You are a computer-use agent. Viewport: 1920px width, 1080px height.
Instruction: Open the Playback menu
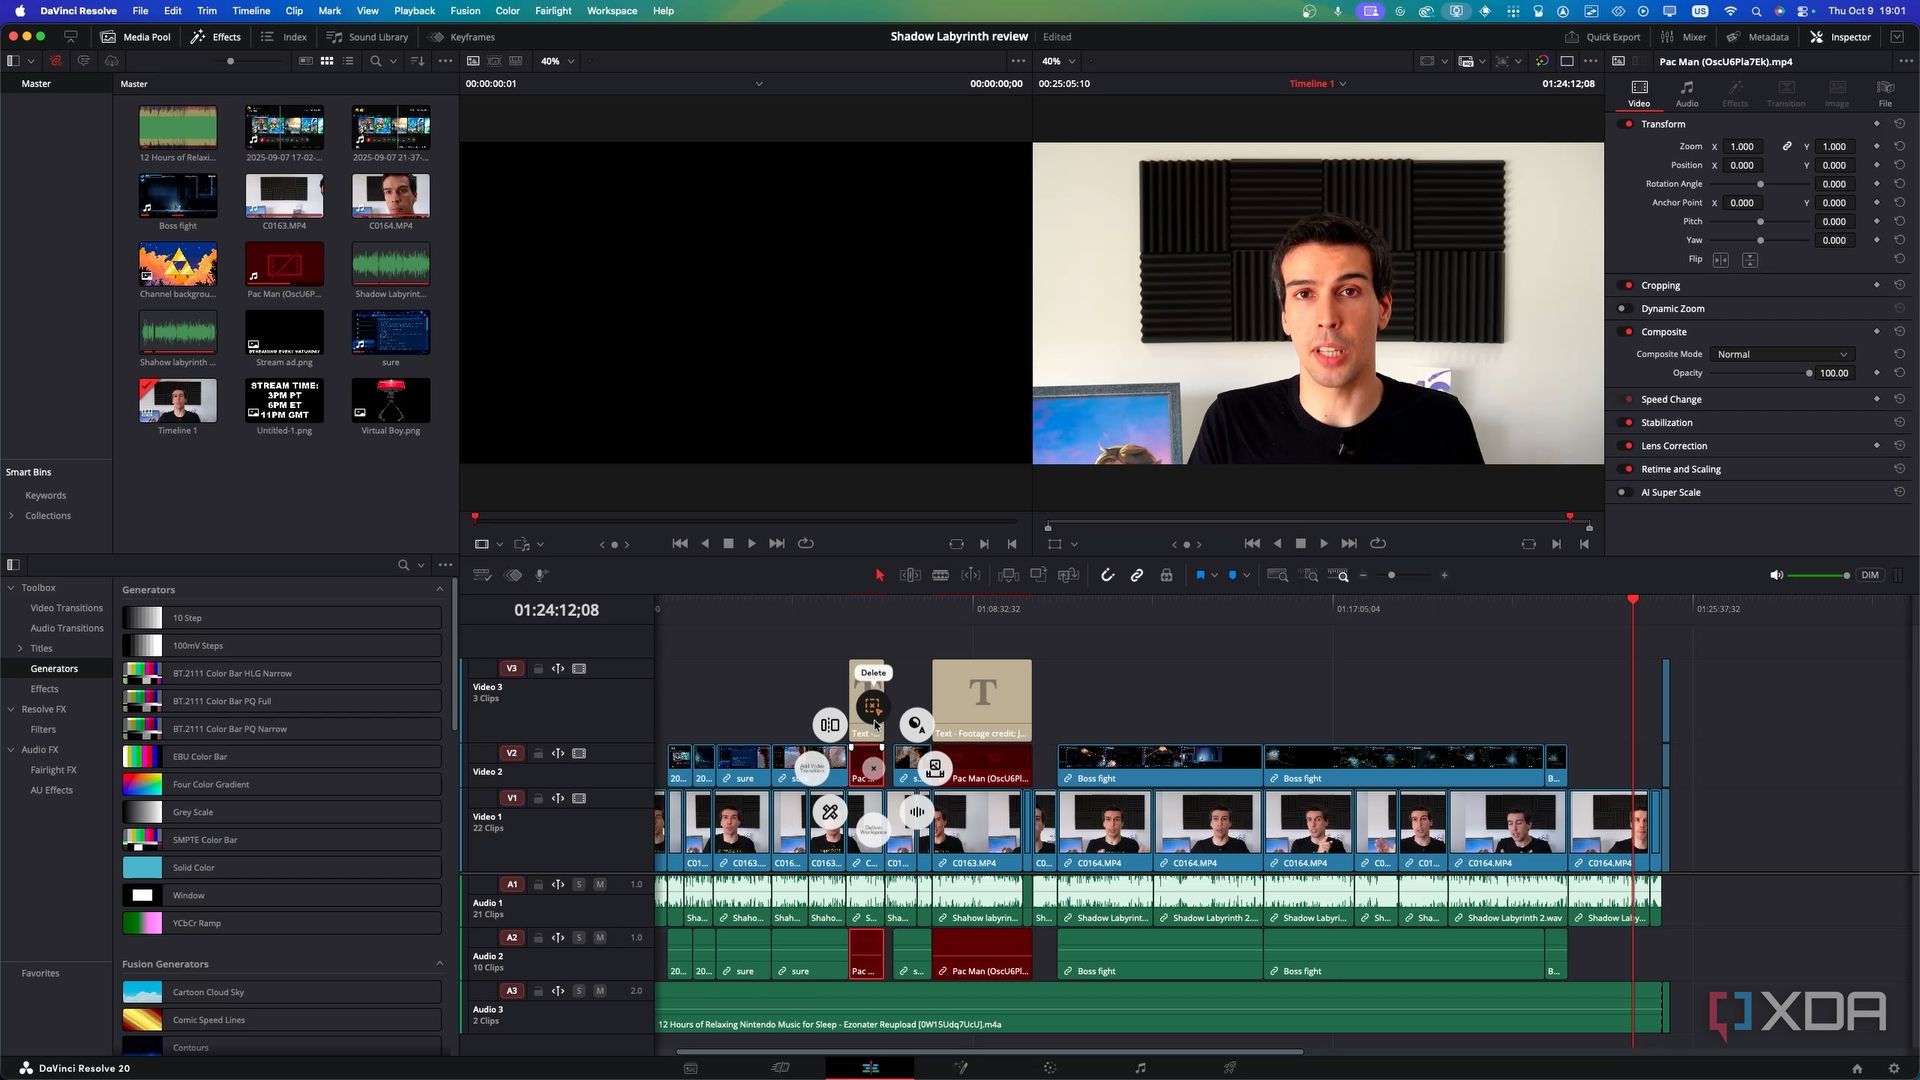tap(414, 11)
